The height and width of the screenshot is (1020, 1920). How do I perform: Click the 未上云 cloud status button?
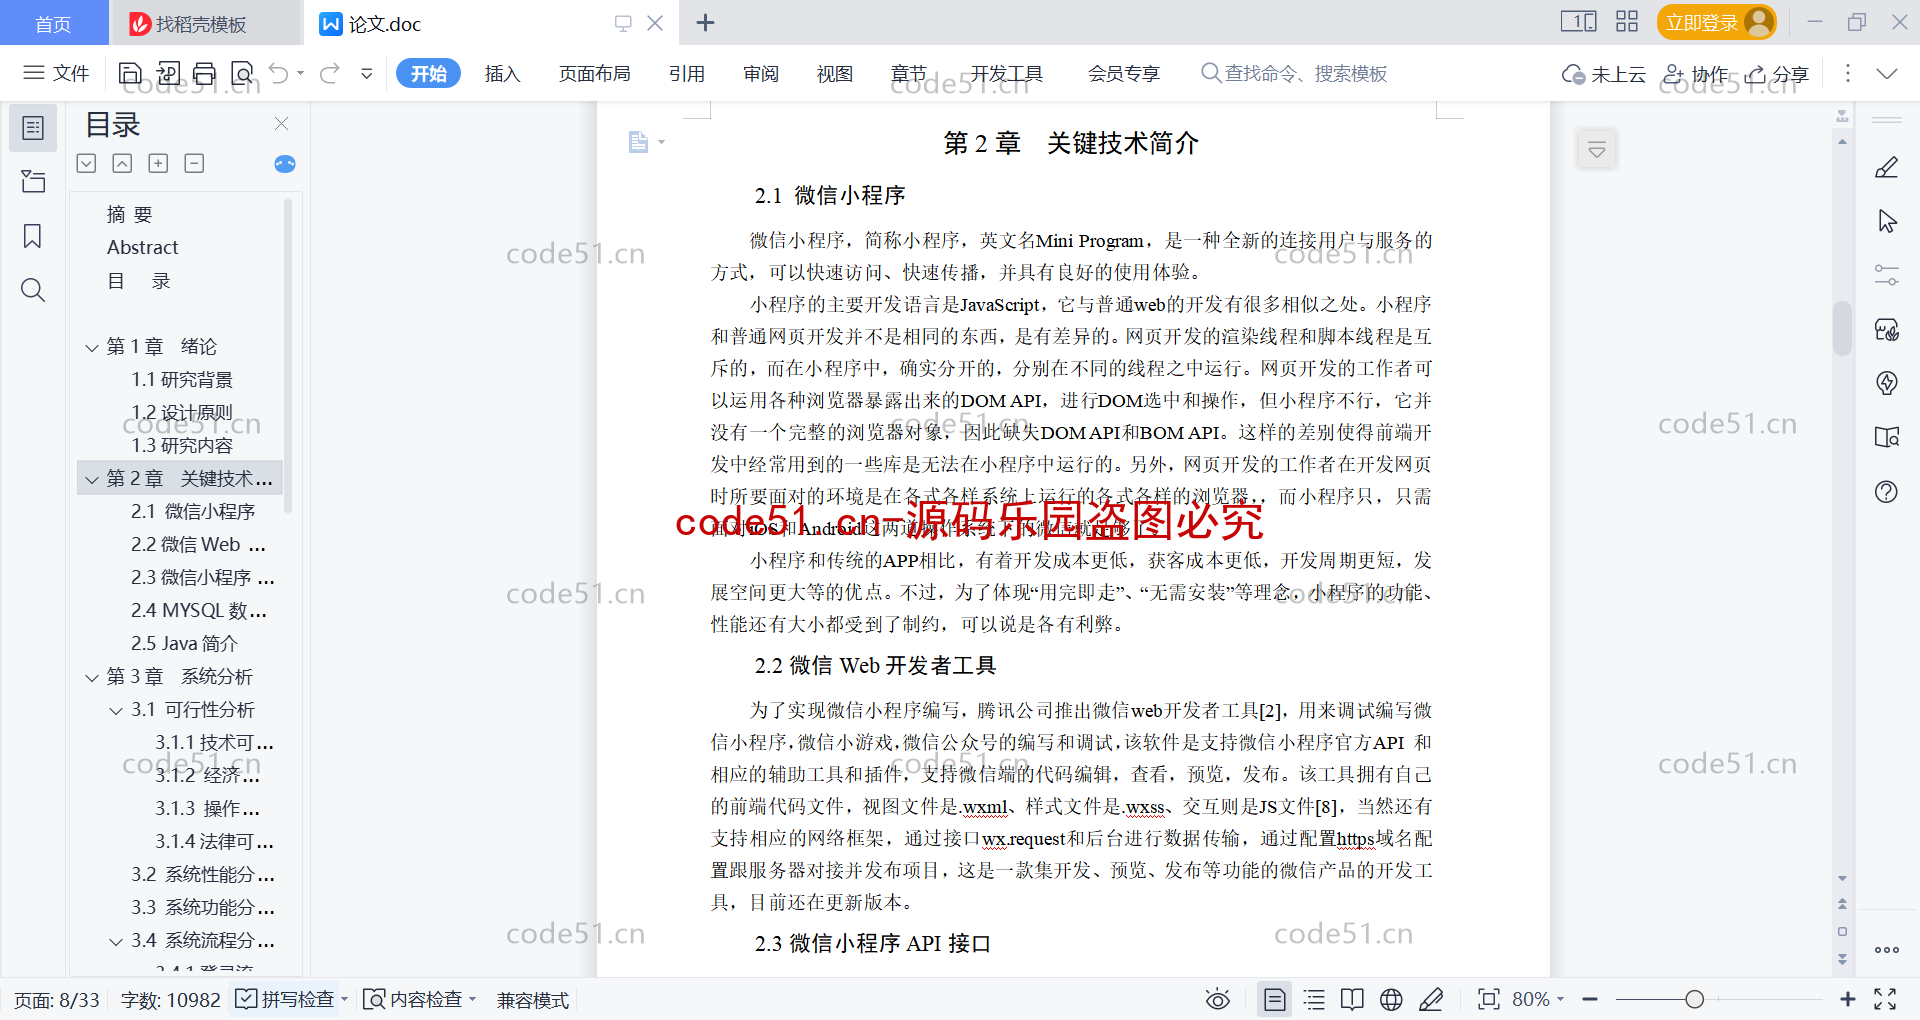point(1604,73)
